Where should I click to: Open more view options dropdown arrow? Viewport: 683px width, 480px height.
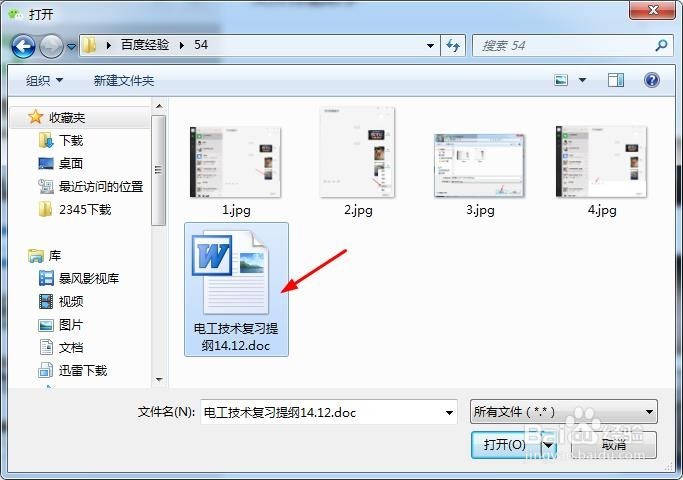coord(582,80)
